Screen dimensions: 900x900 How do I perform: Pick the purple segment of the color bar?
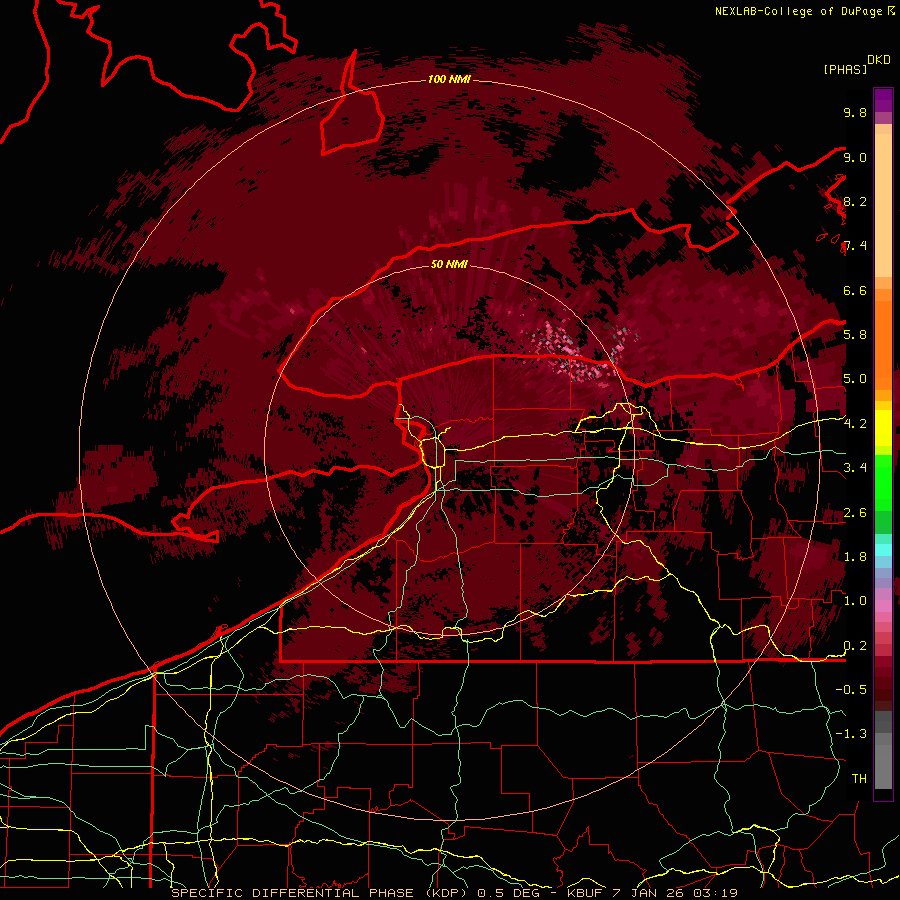(x=883, y=100)
